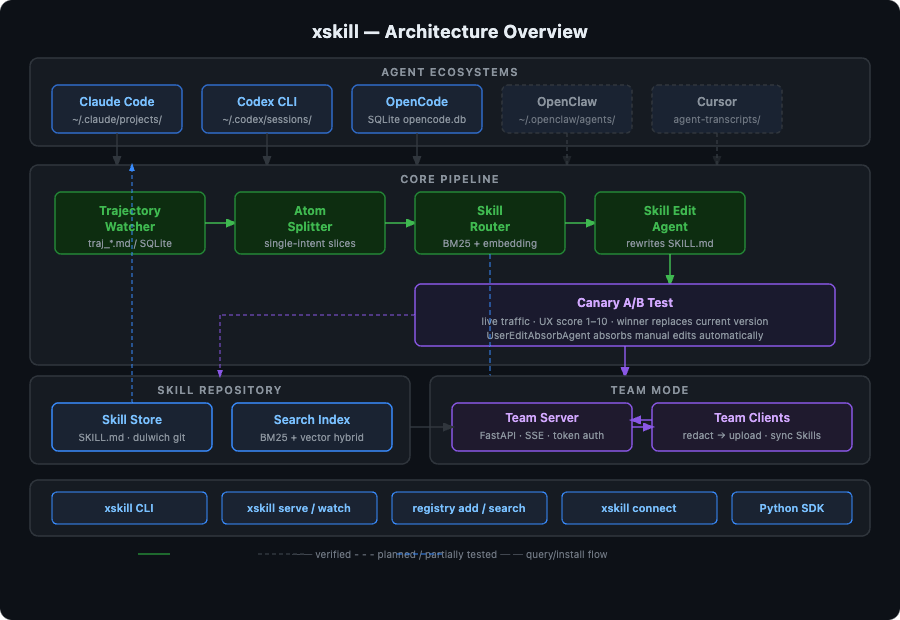Select the Claude Code ecosystem box

117,109
